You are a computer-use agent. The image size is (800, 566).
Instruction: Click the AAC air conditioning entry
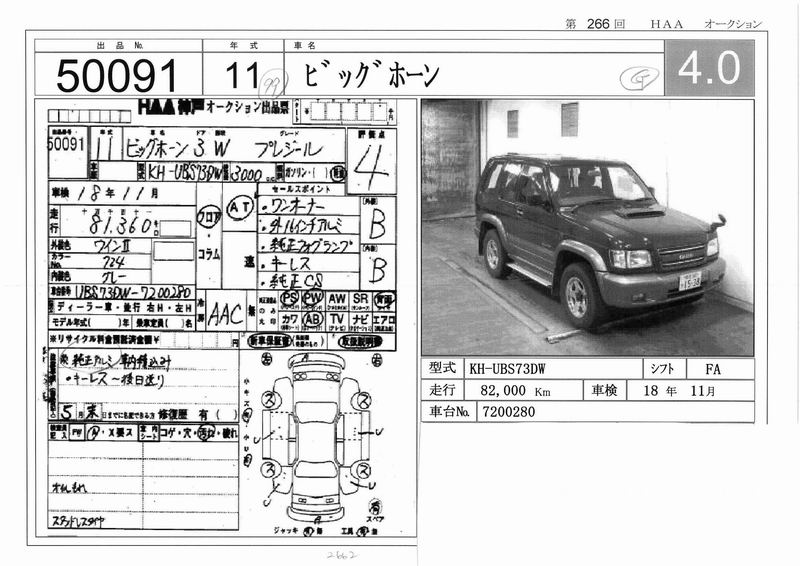point(225,314)
